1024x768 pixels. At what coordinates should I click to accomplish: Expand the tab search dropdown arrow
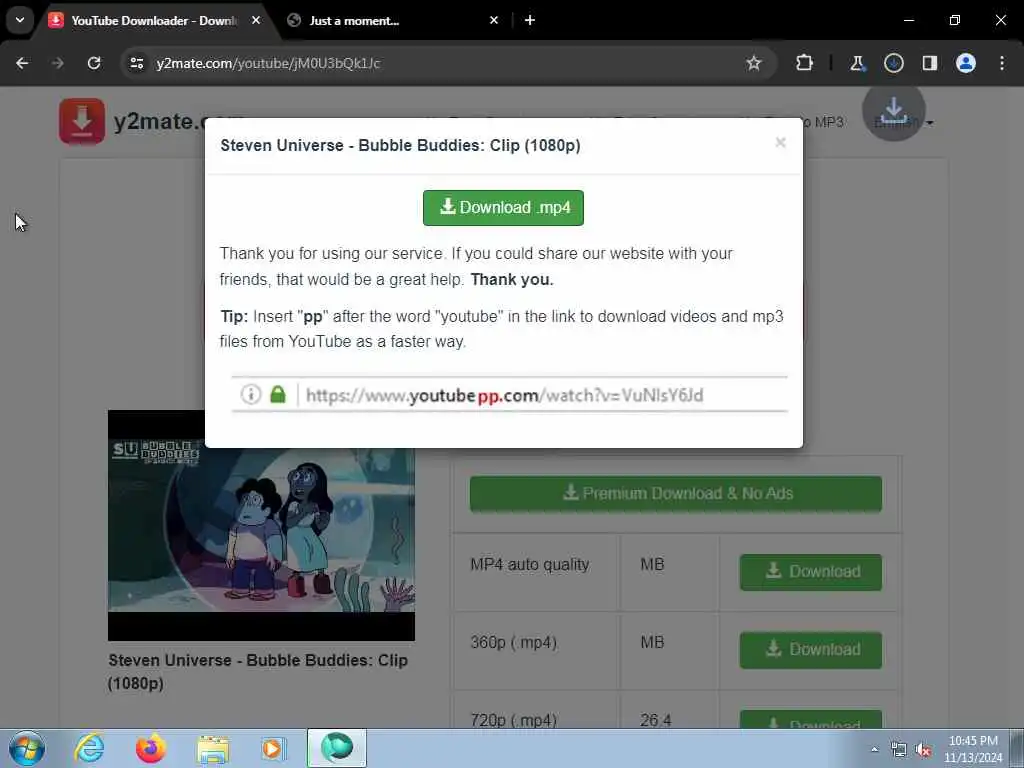tap(20, 20)
